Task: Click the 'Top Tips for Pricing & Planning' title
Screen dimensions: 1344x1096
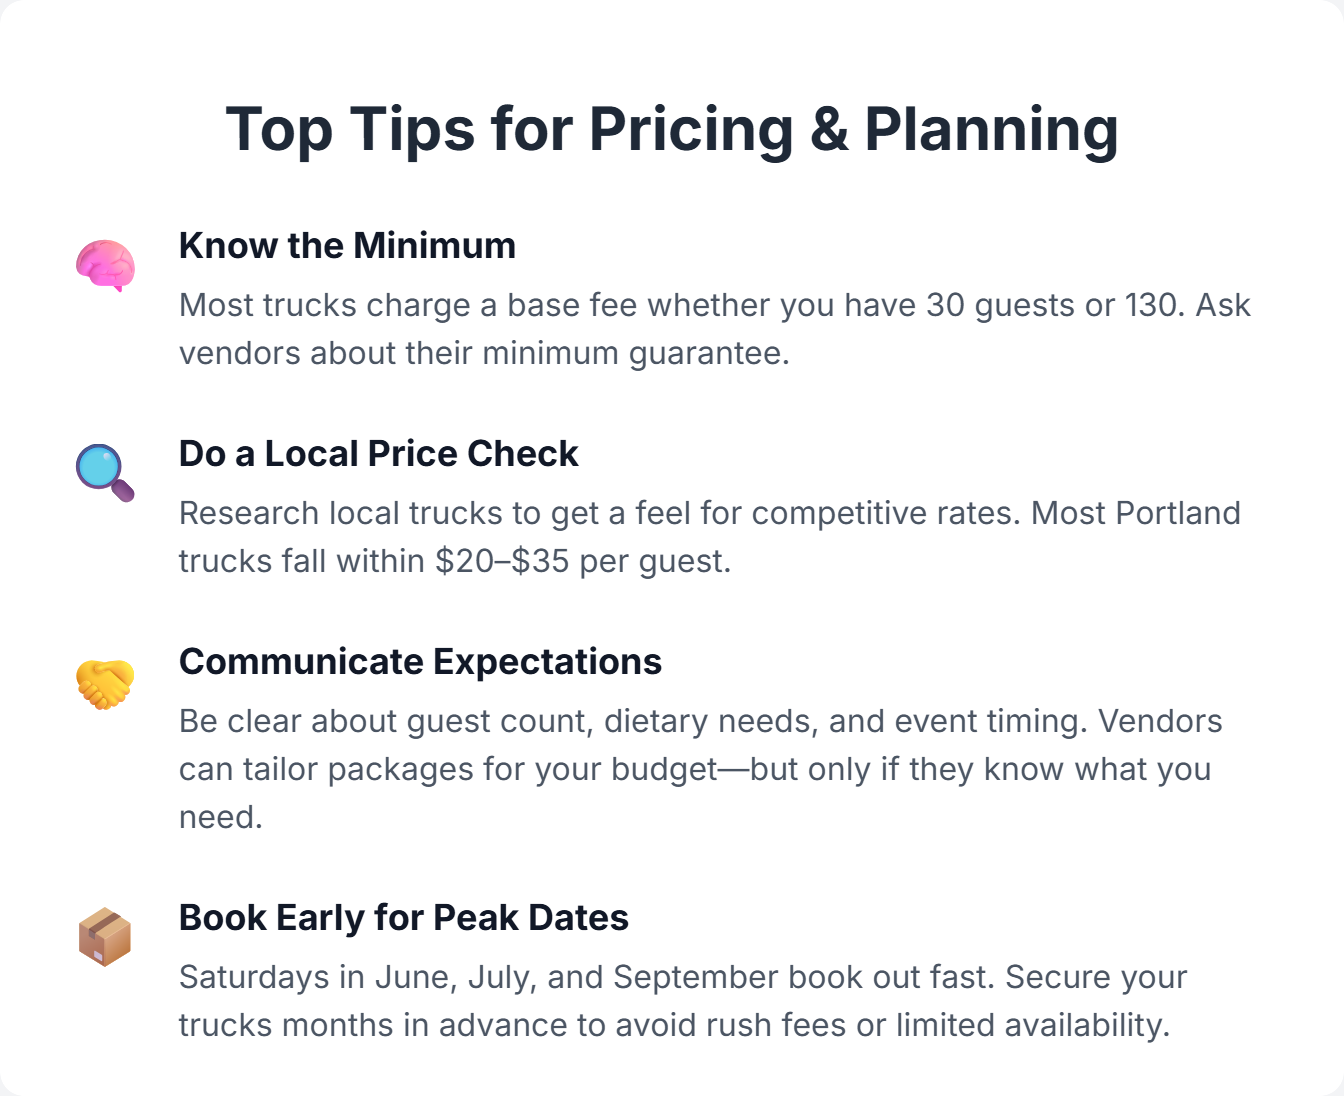Action: pos(671,130)
